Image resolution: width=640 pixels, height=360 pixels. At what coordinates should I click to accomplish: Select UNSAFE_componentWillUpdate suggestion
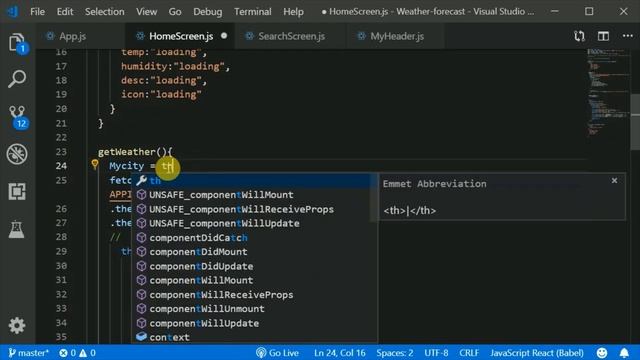[251, 223]
